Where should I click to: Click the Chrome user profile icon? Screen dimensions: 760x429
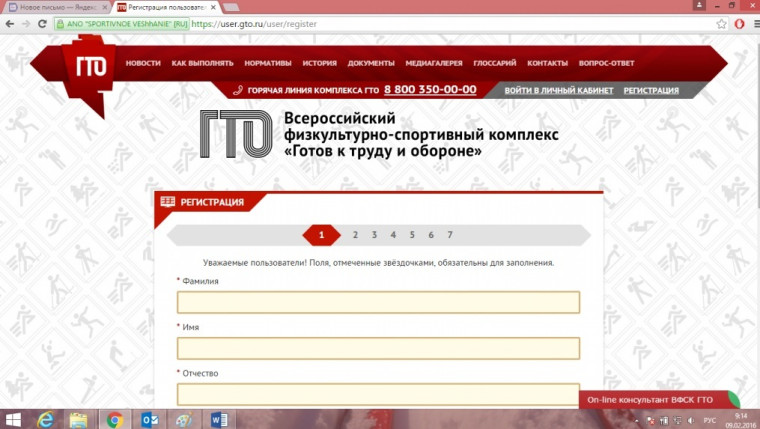point(699,5)
